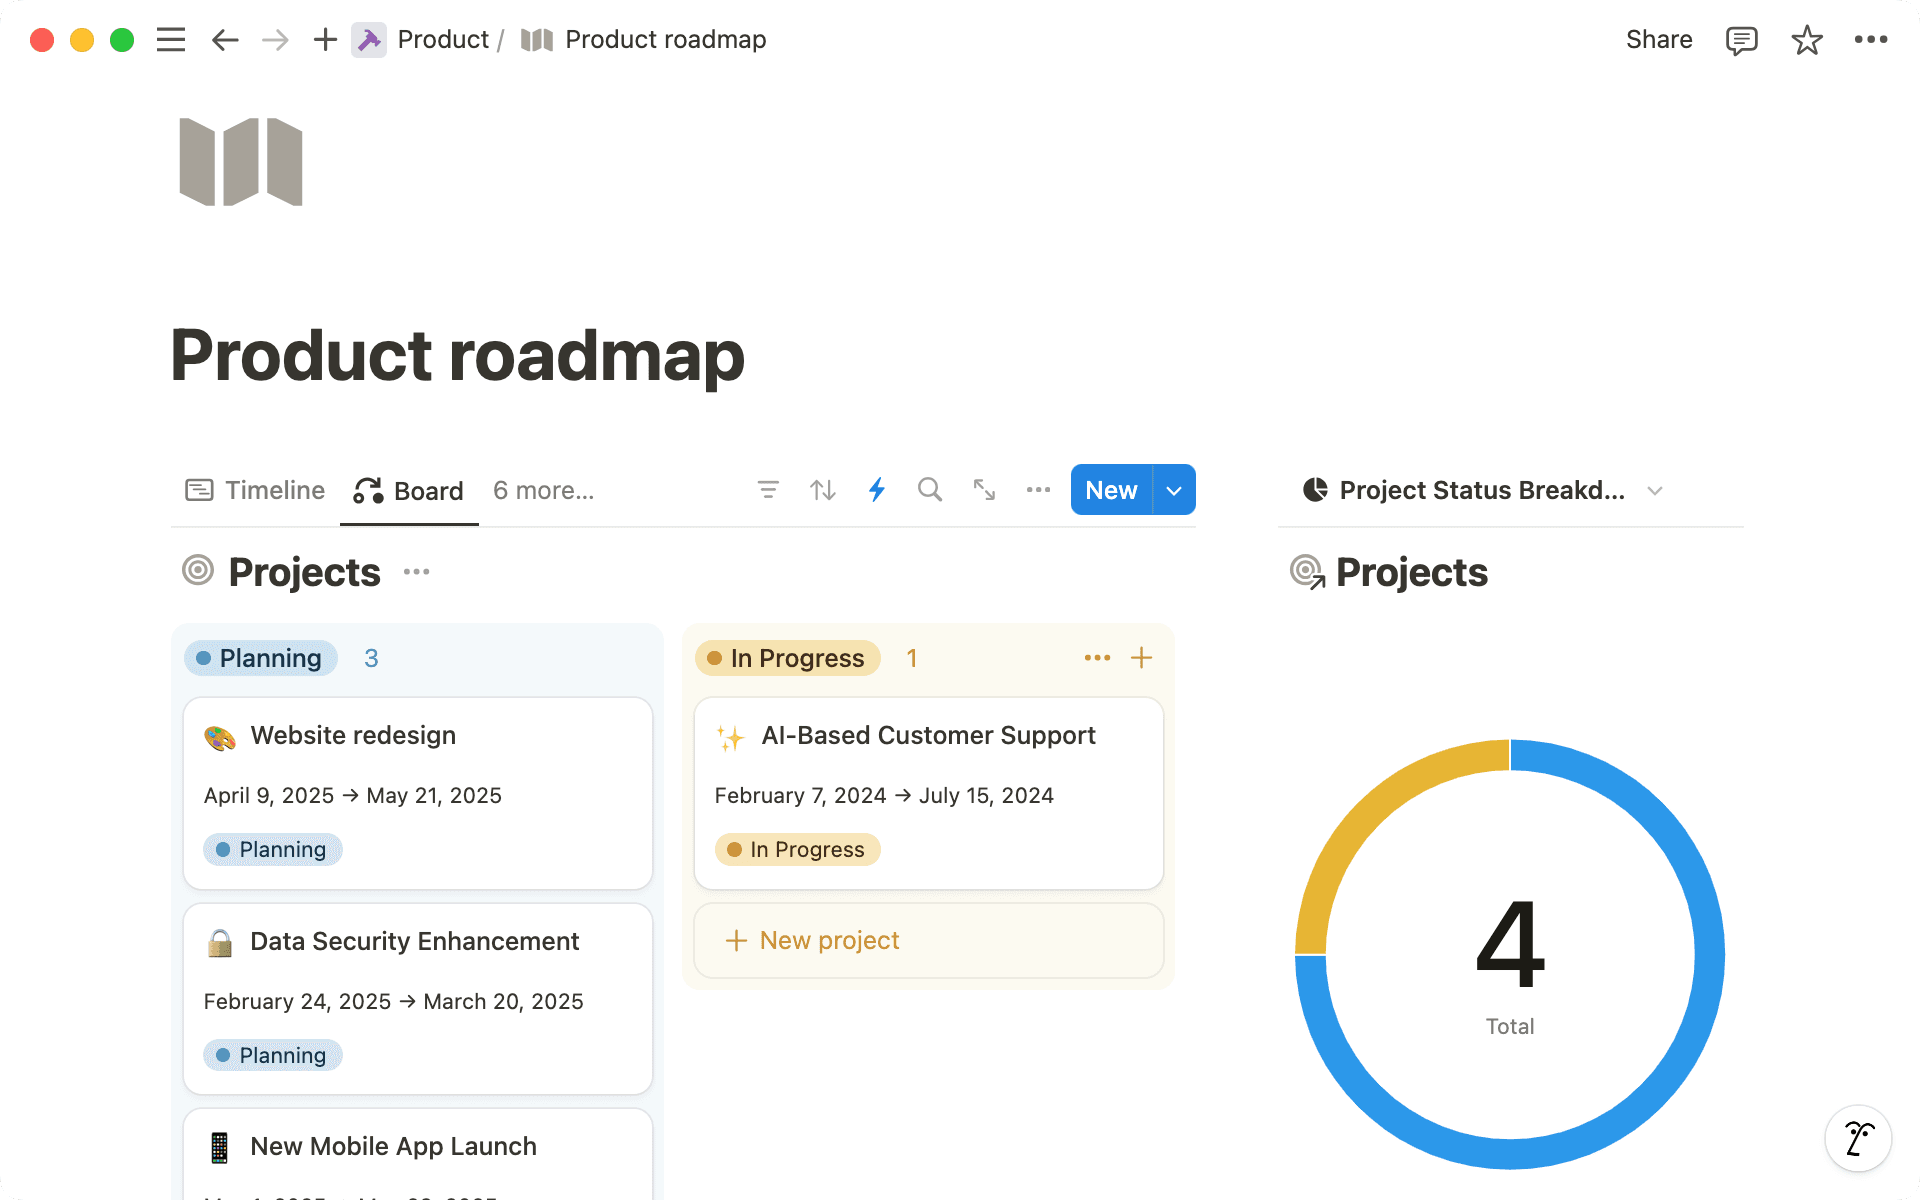The height and width of the screenshot is (1200, 1920).
Task: Favorite the page with the star
Action: tap(1806, 39)
